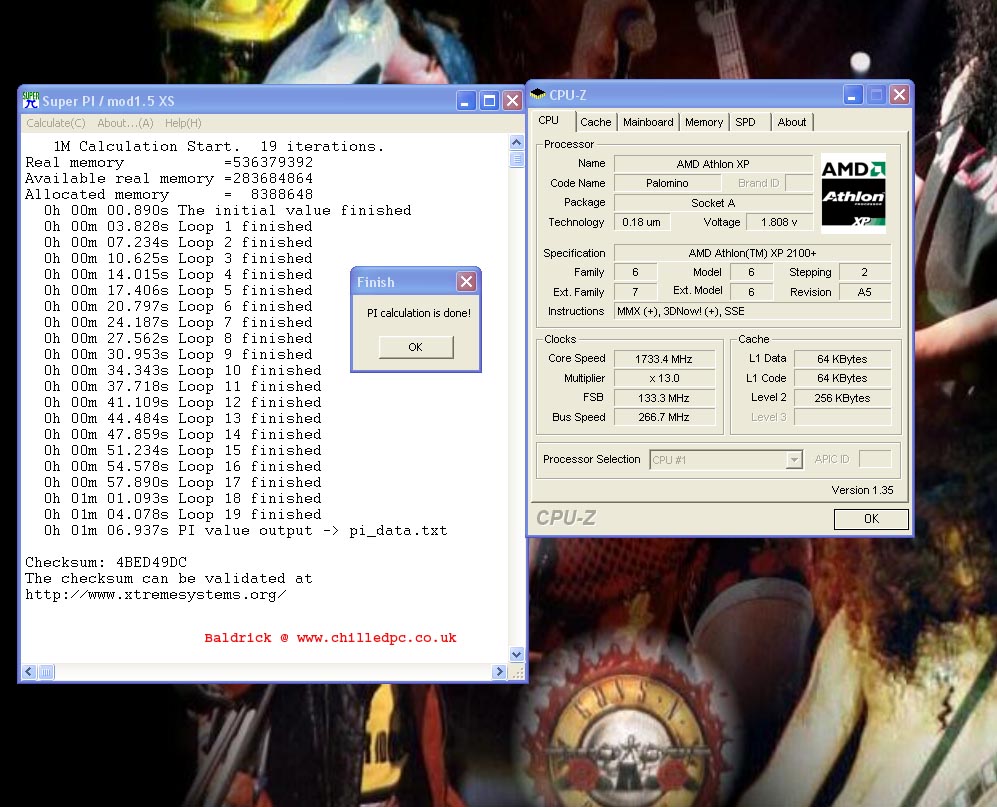The width and height of the screenshot is (997, 807).
Task: Click the Stepping value '2'
Action: click(865, 272)
